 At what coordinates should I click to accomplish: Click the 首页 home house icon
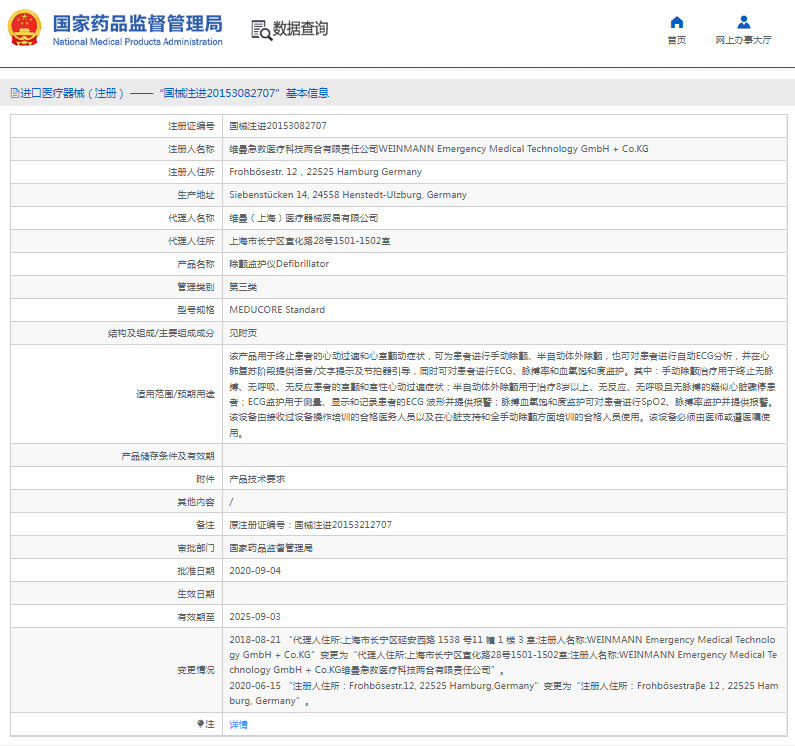coord(676,22)
